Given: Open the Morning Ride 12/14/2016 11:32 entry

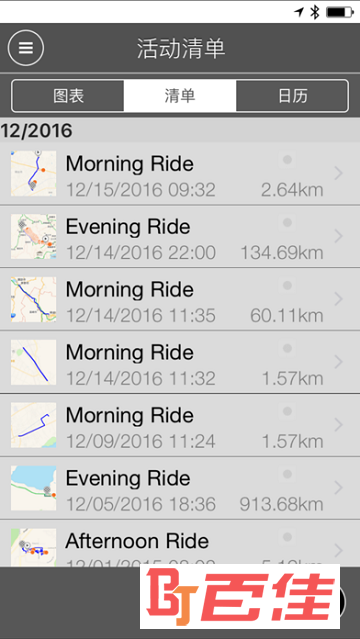Looking at the screenshot, I should tap(180, 362).
